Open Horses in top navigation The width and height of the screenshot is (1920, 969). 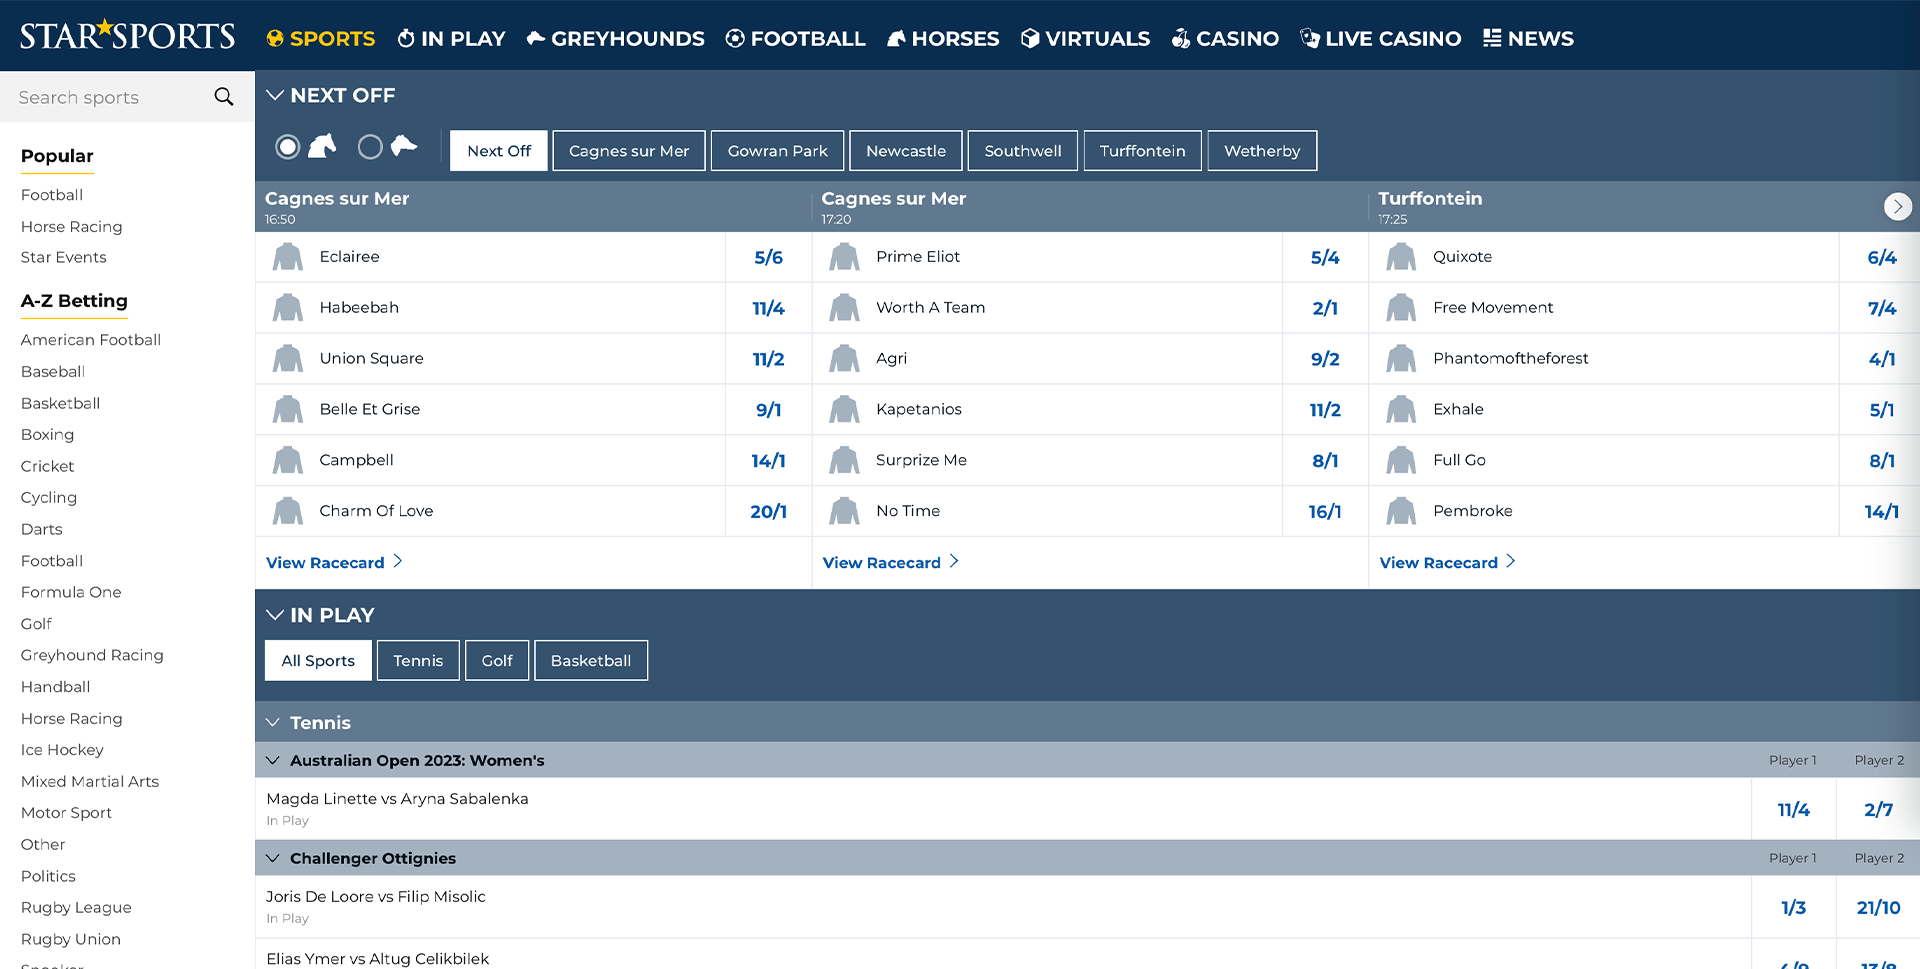coord(943,38)
